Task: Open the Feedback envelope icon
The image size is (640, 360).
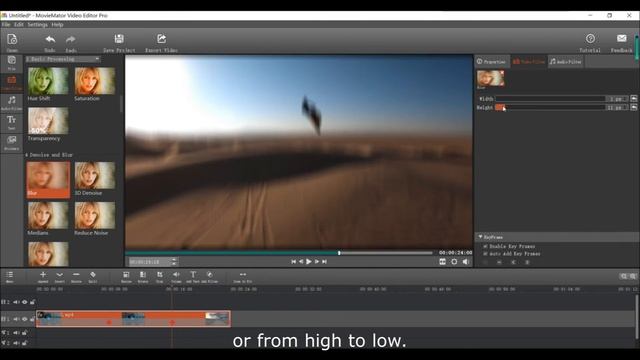Action: point(622,38)
